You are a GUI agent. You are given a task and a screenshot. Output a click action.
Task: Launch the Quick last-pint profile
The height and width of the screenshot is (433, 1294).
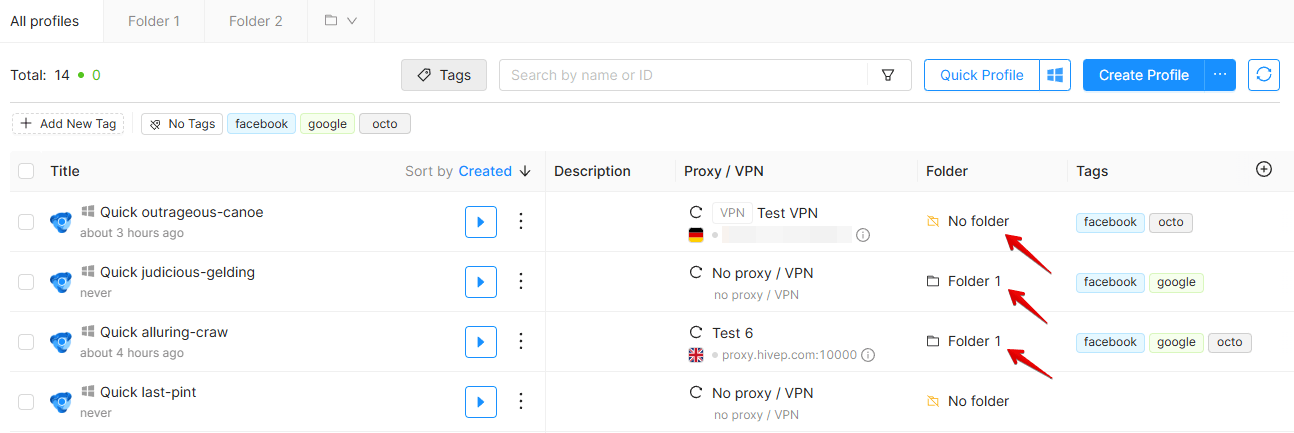click(481, 402)
